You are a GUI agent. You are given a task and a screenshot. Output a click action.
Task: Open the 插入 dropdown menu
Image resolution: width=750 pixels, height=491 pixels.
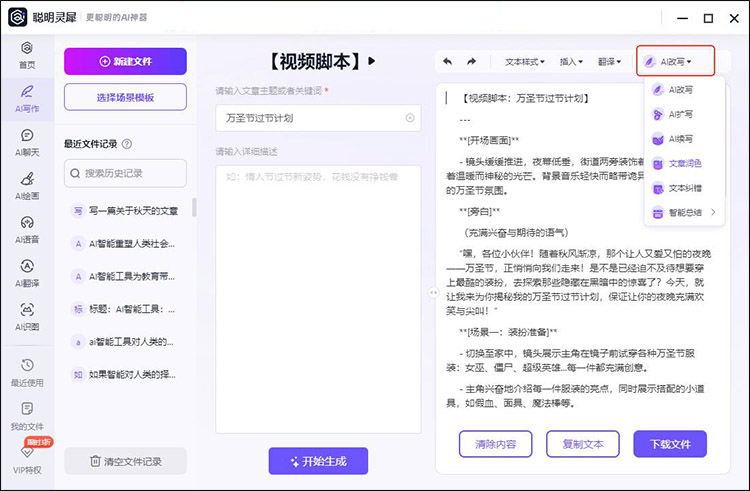(571, 62)
